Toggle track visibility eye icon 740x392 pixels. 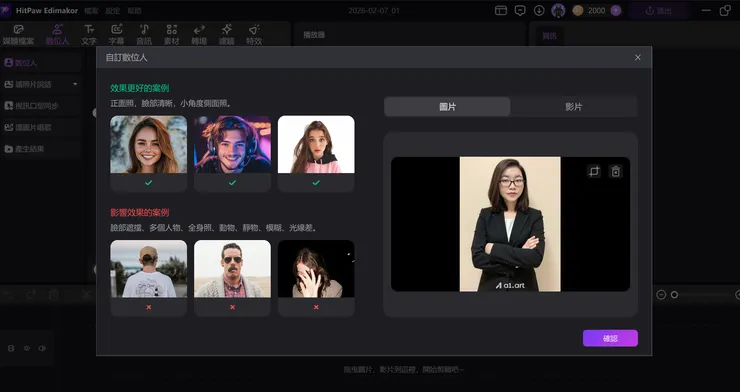coord(27,348)
